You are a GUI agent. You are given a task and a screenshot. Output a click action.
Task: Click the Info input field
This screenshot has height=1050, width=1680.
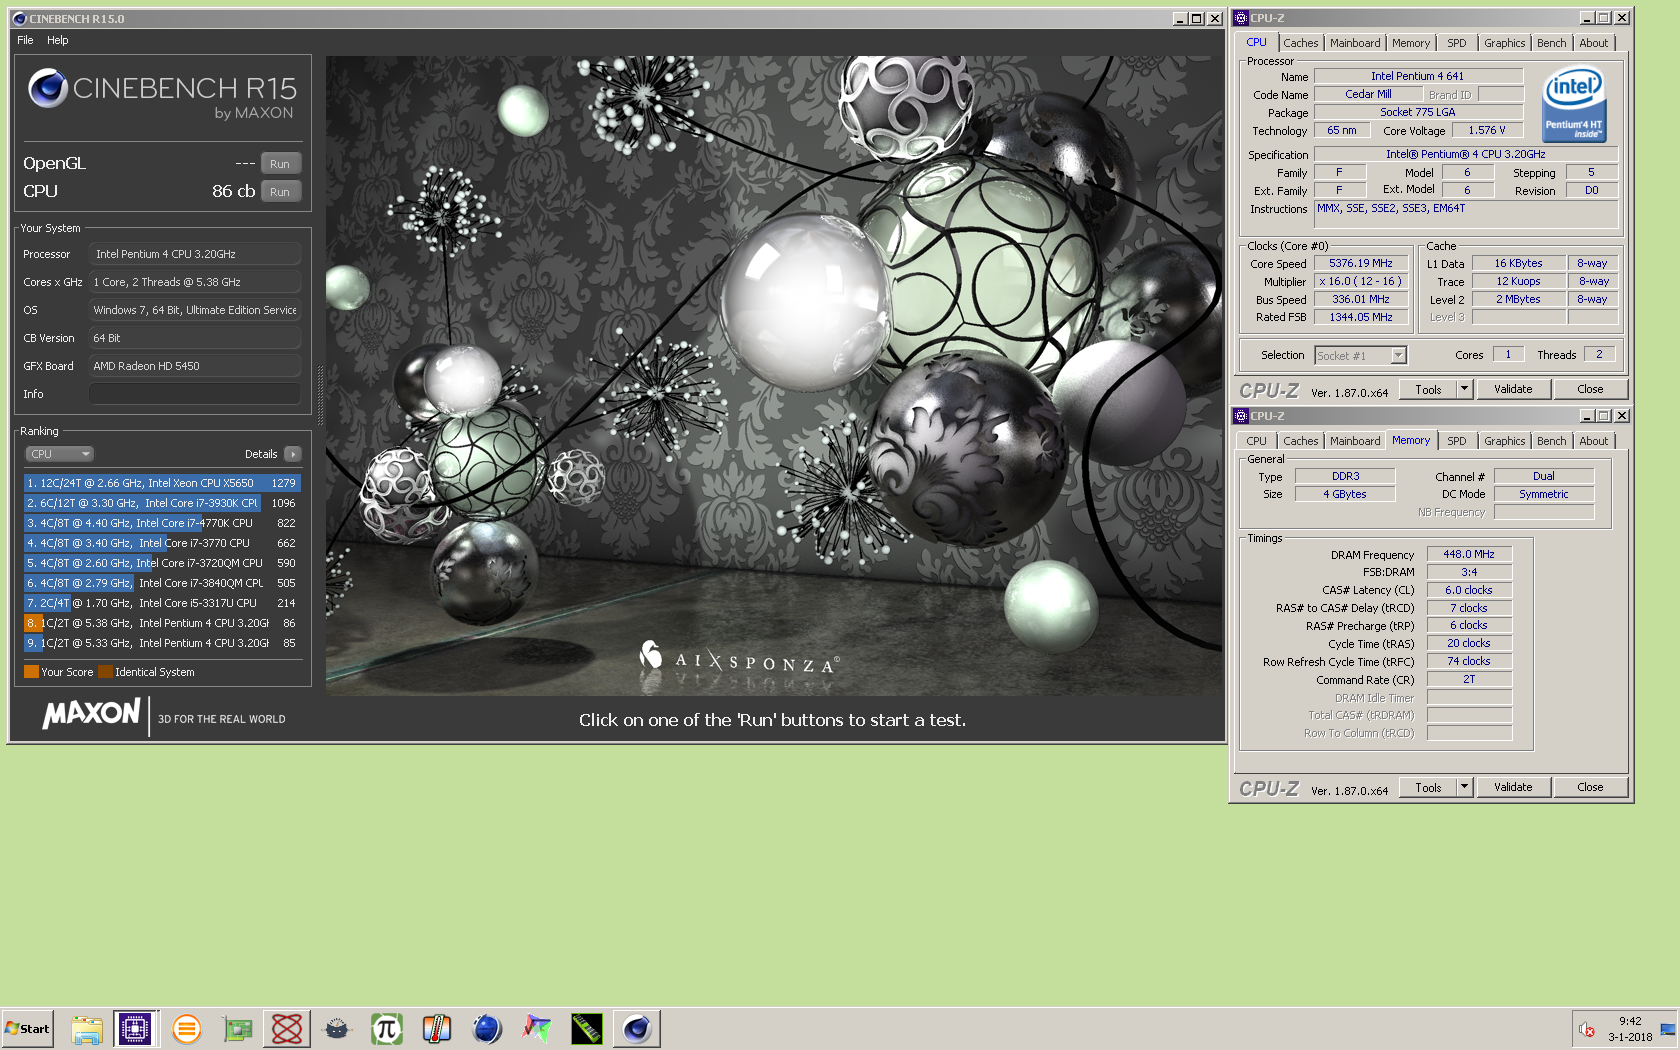pyautogui.click(x=195, y=394)
